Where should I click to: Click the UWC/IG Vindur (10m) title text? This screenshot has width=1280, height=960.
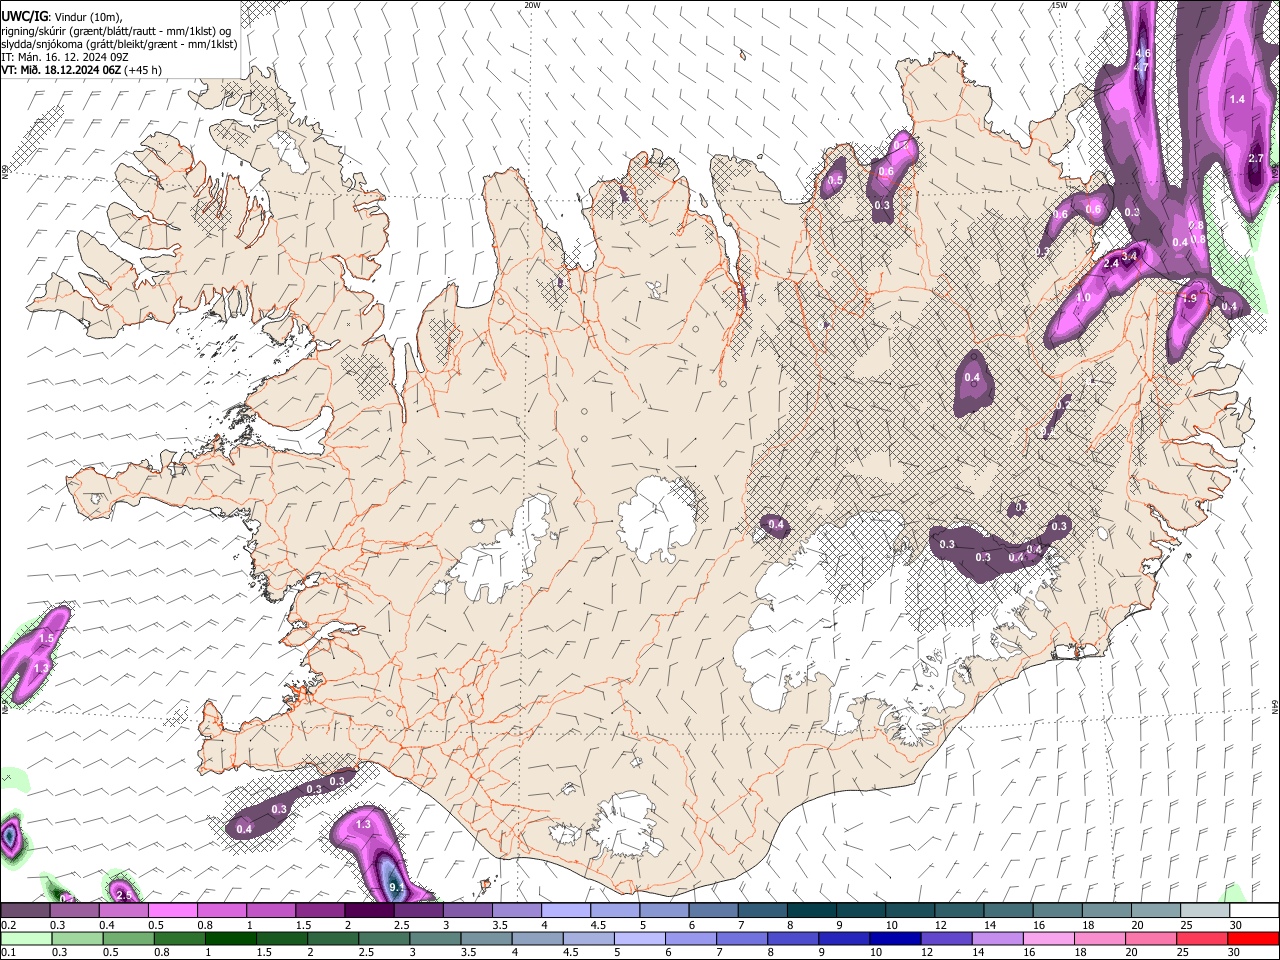point(62,17)
